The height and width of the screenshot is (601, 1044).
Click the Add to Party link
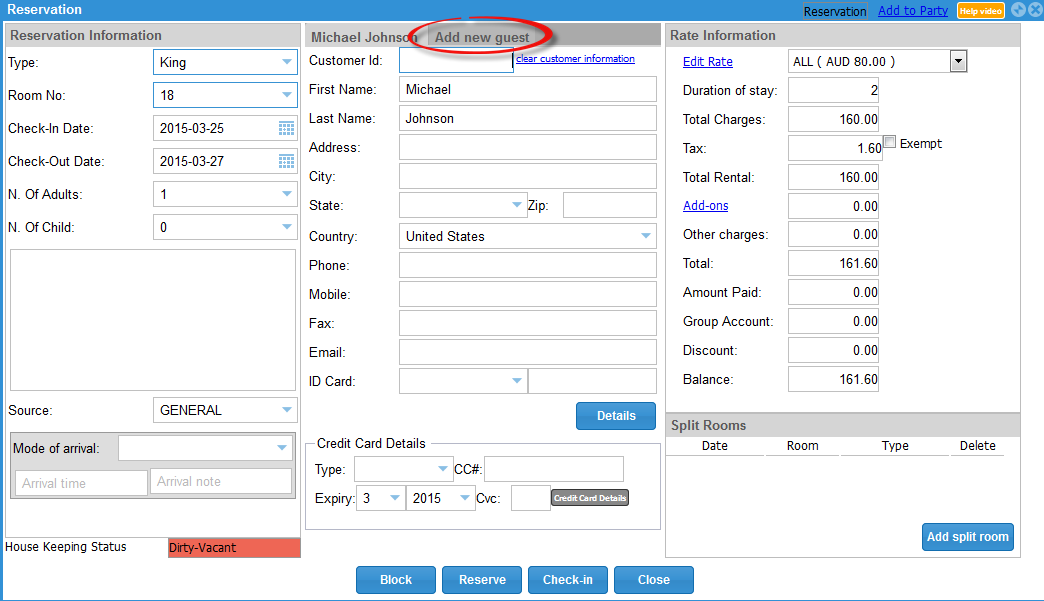tap(913, 11)
